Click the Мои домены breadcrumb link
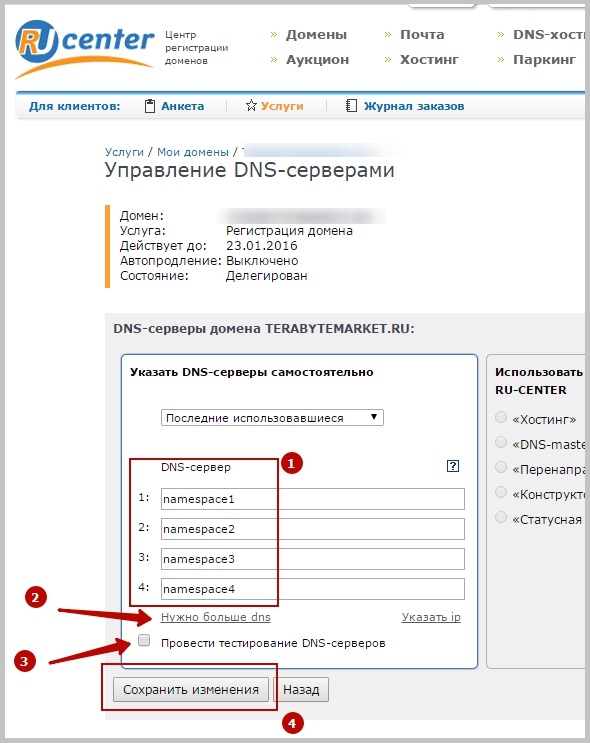This screenshot has width=590, height=743. (x=192, y=152)
